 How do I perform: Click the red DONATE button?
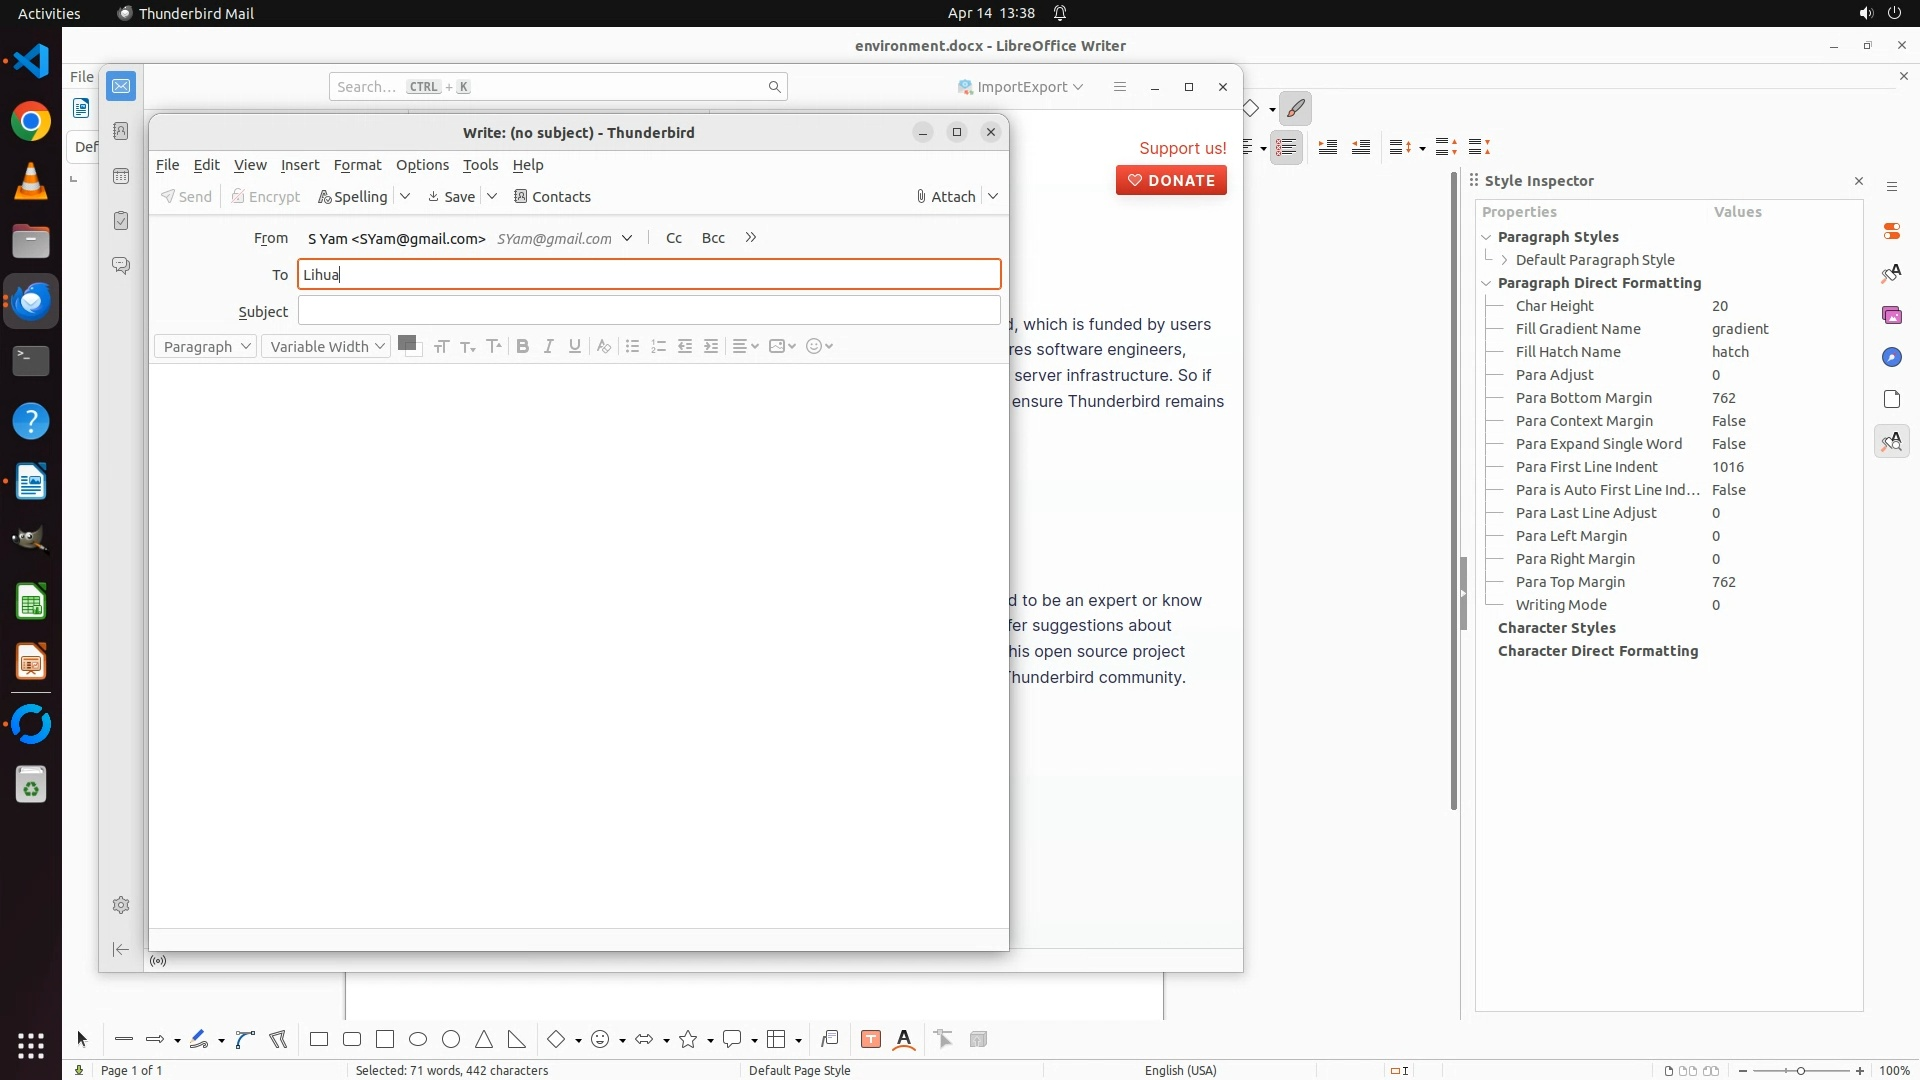(1171, 180)
